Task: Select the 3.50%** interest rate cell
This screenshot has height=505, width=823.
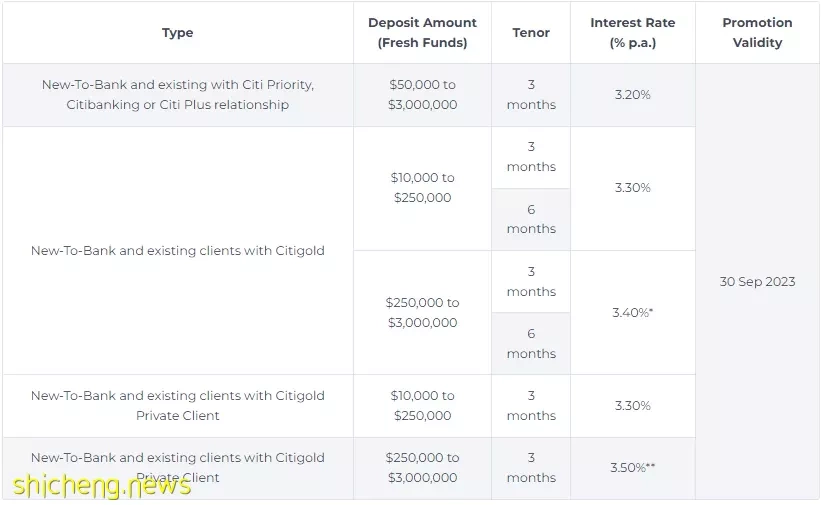Action: (x=632, y=468)
